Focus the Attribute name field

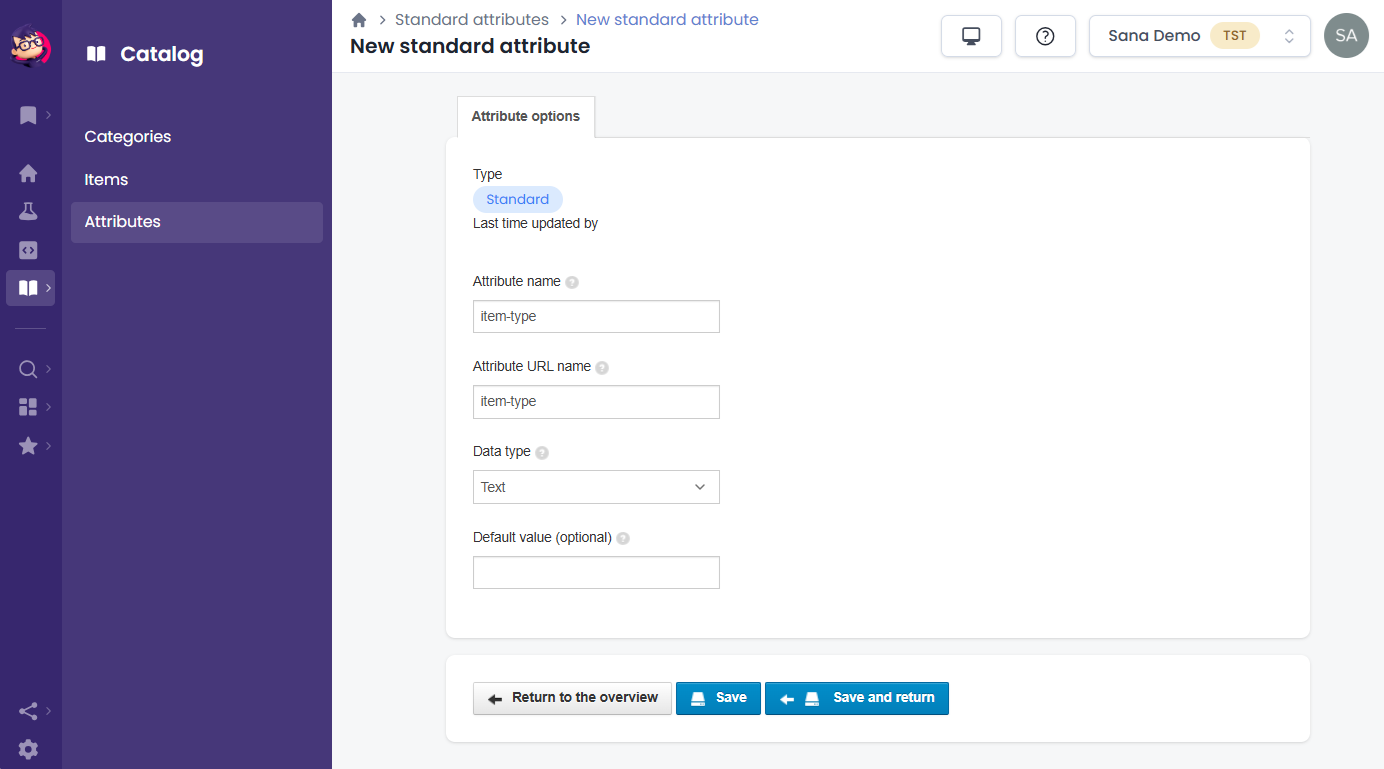pos(596,317)
